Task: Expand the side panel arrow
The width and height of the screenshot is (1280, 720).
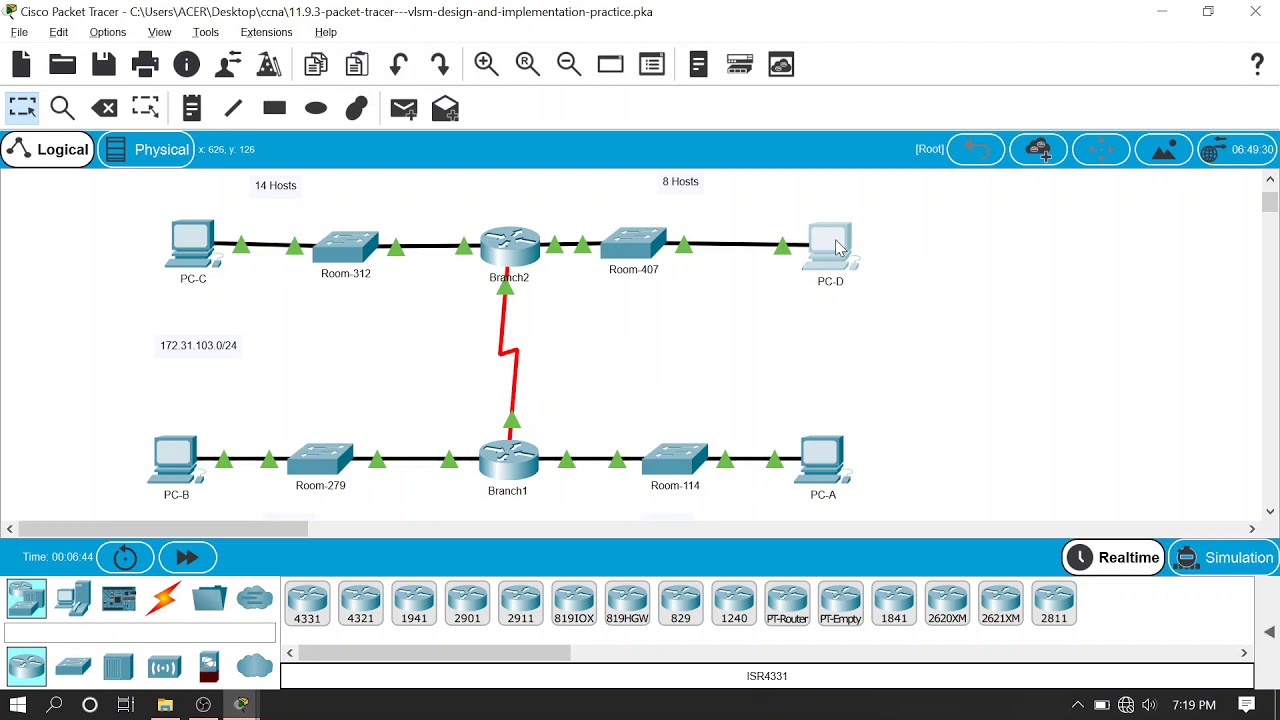Action: coord(1269,632)
